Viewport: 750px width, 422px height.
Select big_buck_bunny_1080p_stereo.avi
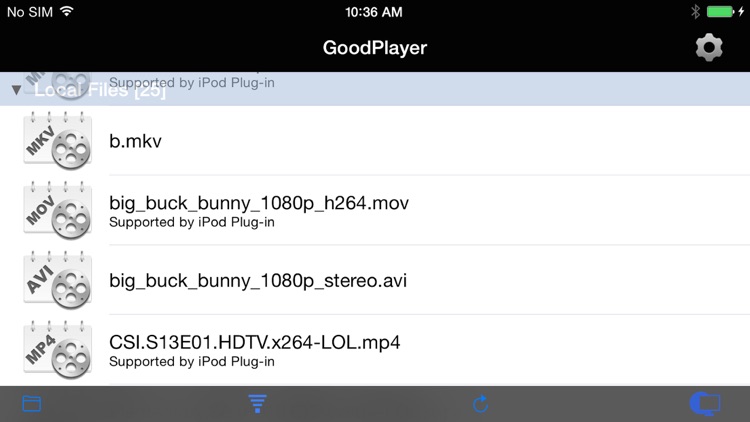pos(375,280)
